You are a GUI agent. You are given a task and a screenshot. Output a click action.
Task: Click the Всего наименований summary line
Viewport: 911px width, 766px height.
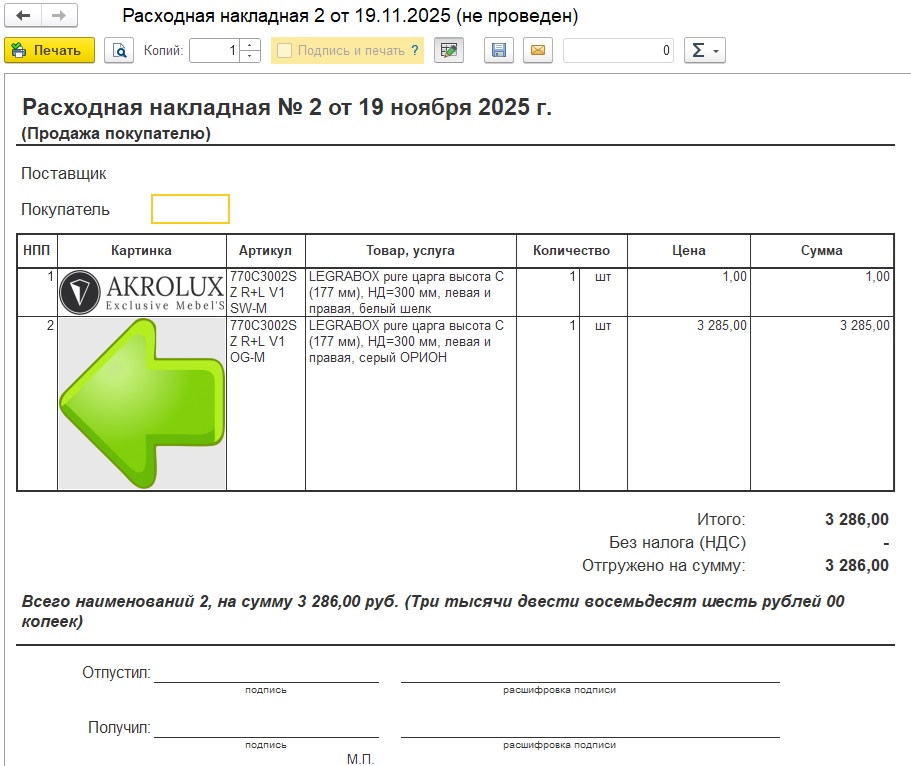click(x=433, y=611)
